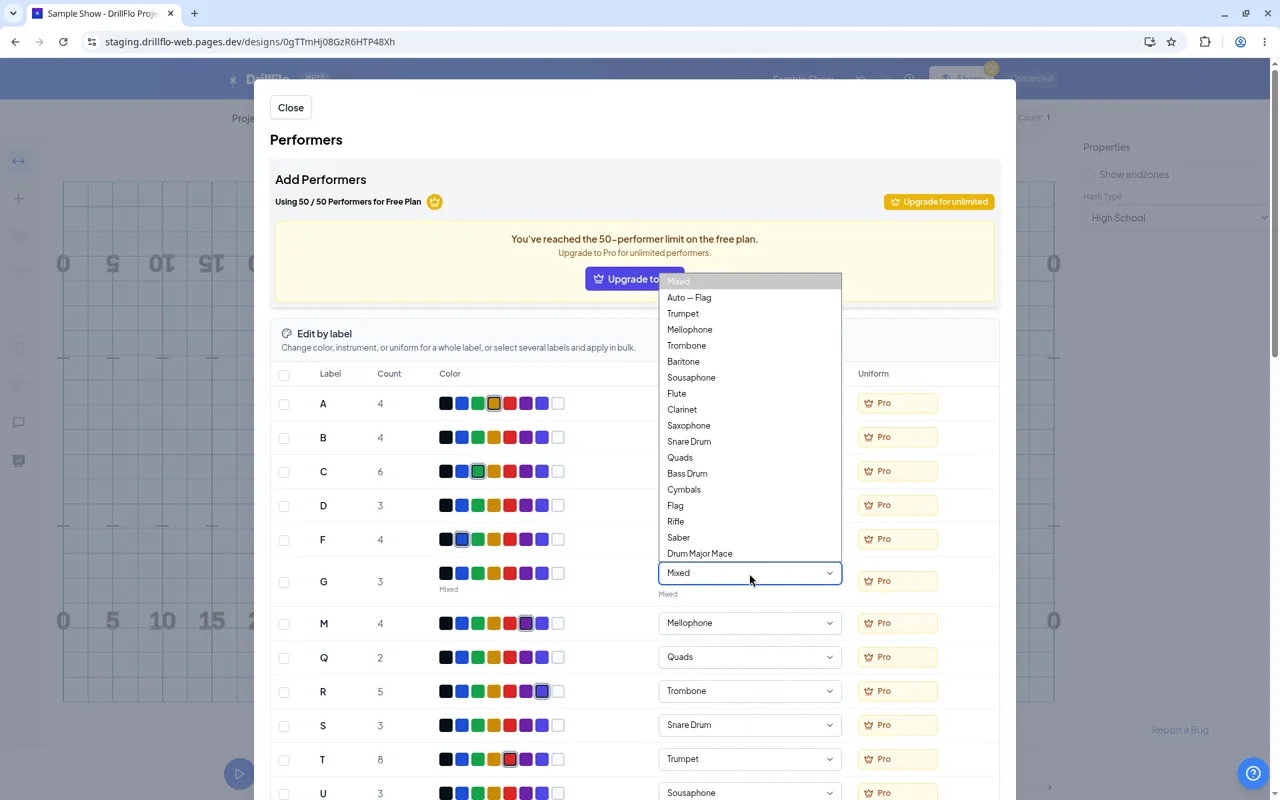View site information icon in address bar
This screenshot has width=1280, height=800.
point(91,42)
